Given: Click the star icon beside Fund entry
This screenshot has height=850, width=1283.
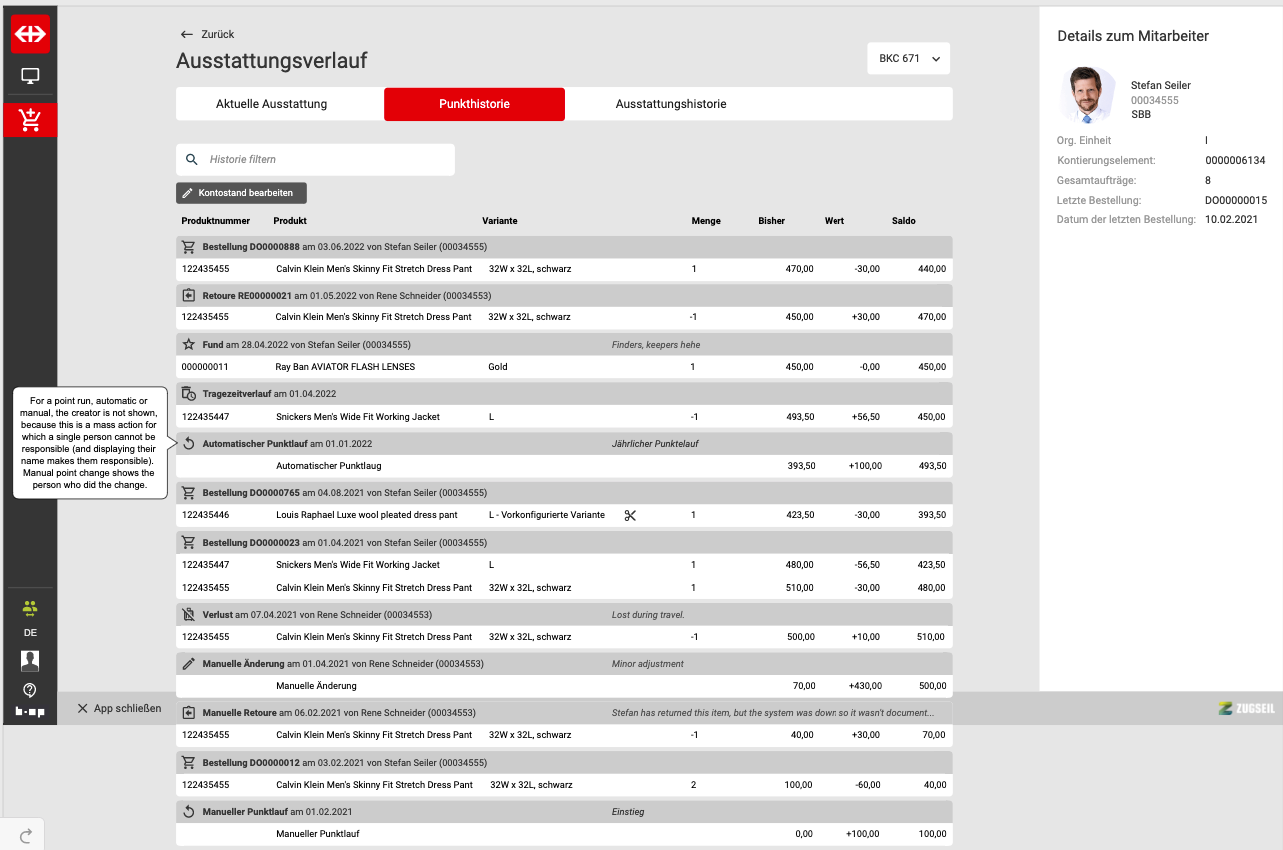Looking at the screenshot, I should (188, 344).
